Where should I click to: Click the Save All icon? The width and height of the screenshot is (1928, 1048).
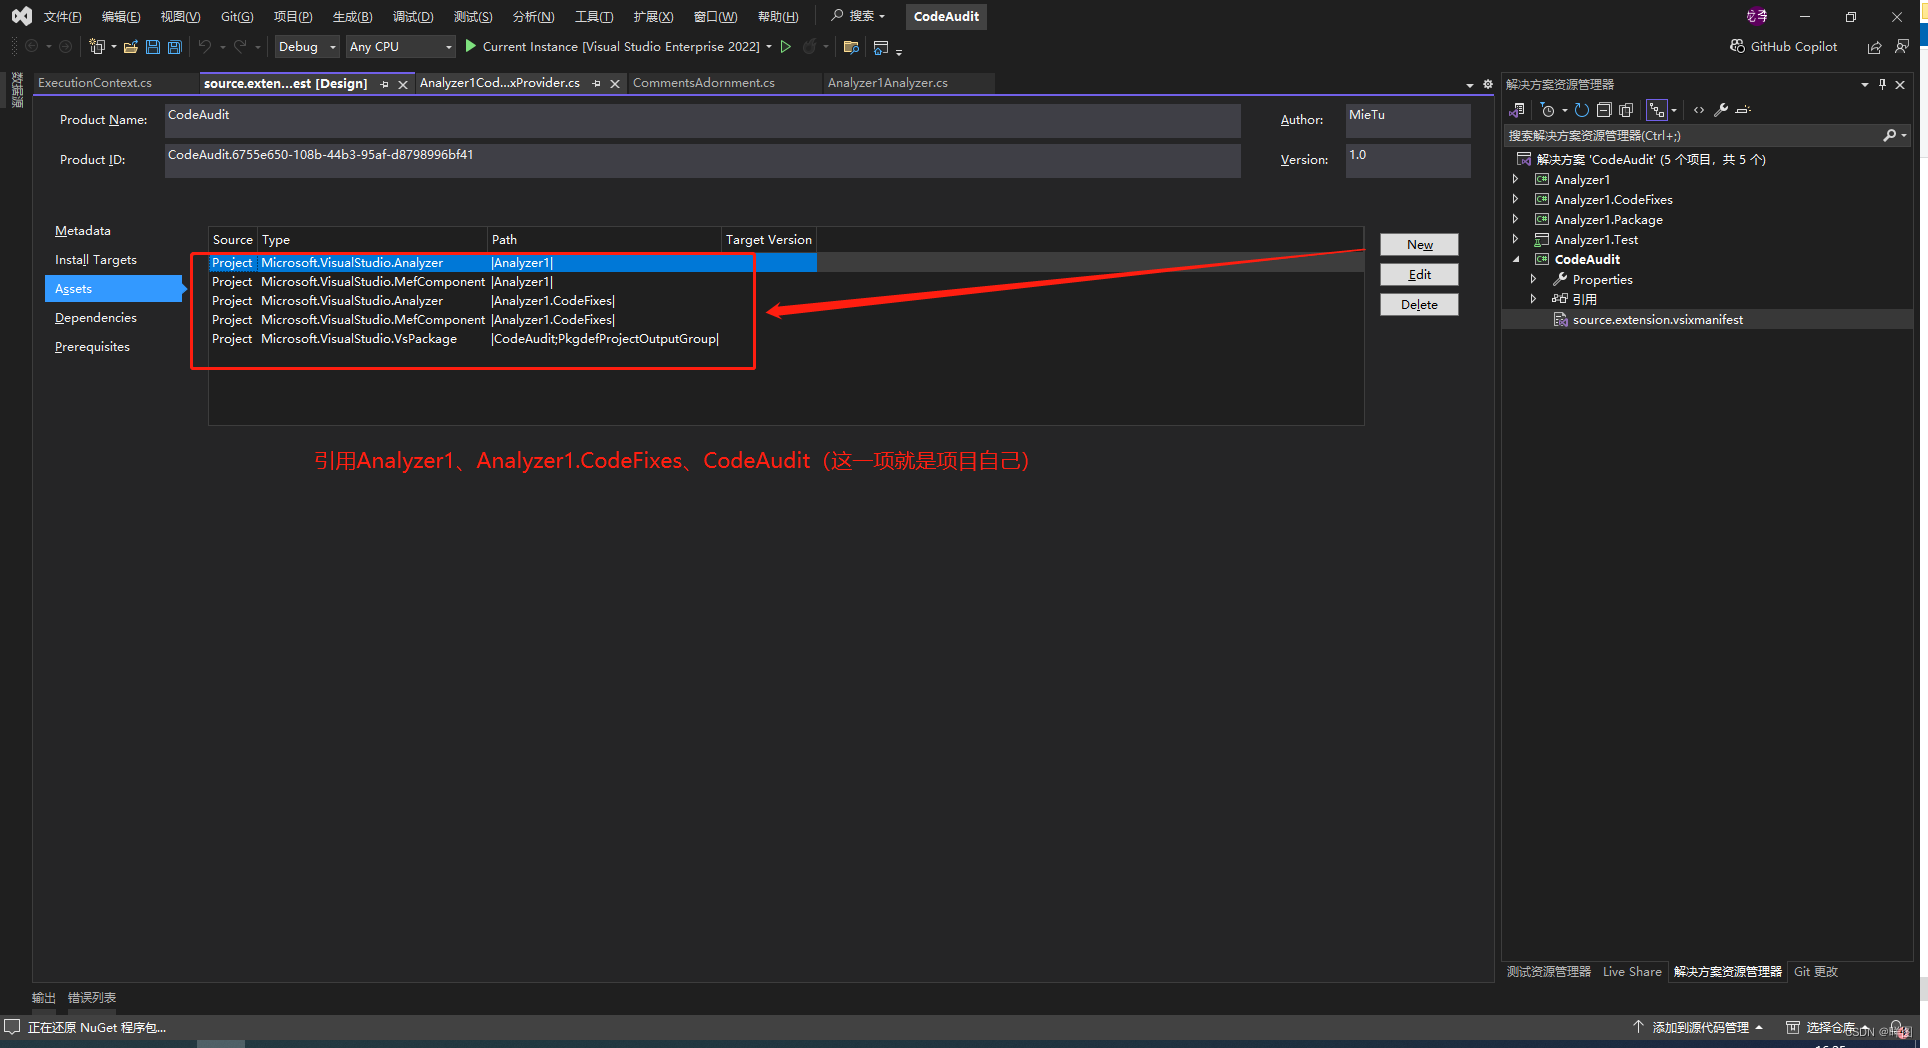174,46
